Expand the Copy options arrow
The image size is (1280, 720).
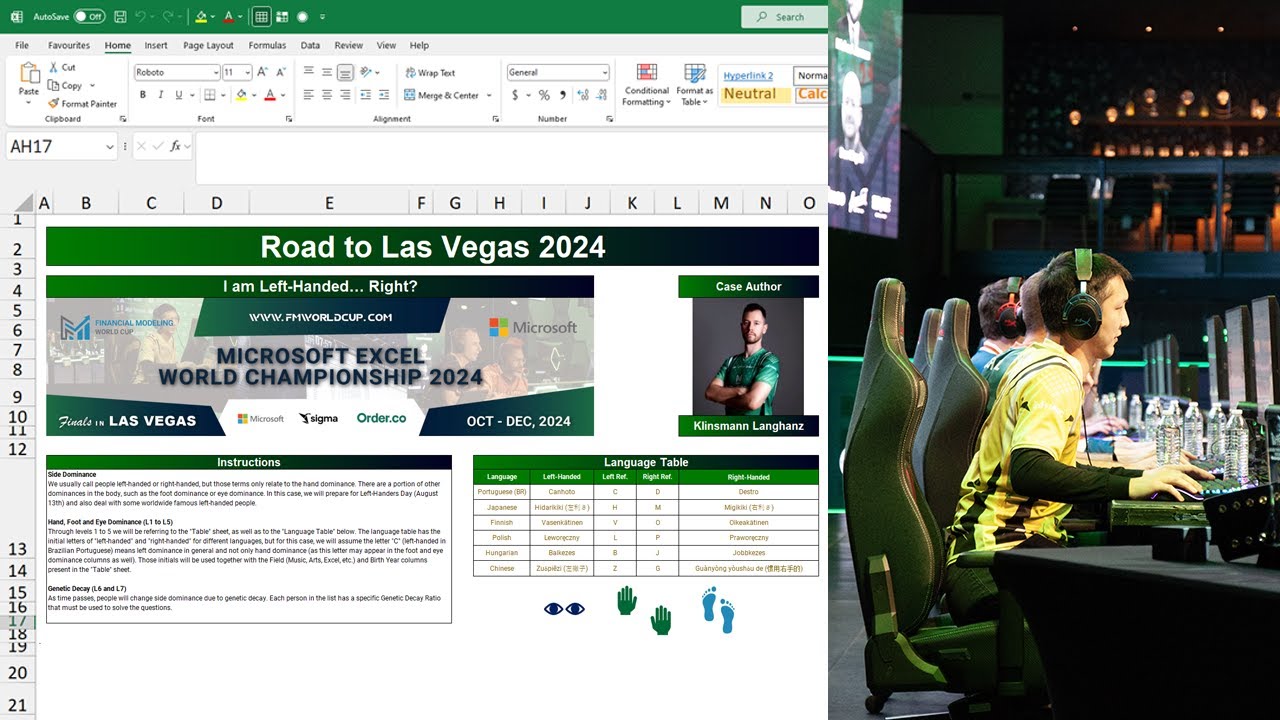[92, 86]
